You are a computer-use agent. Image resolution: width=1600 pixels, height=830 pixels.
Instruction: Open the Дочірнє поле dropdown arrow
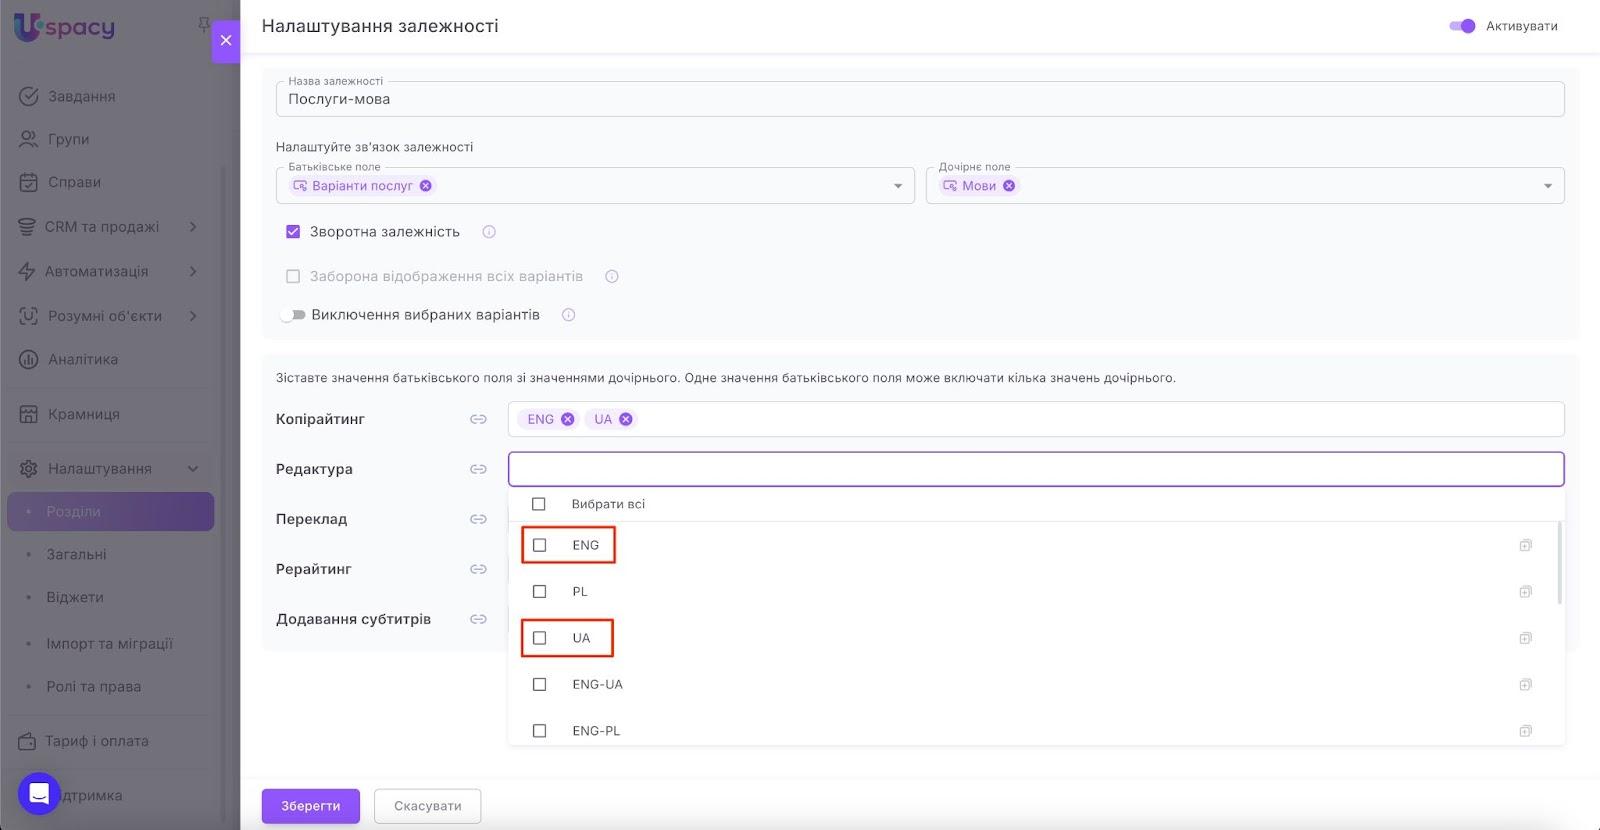pyautogui.click(x=1547, y=186)
